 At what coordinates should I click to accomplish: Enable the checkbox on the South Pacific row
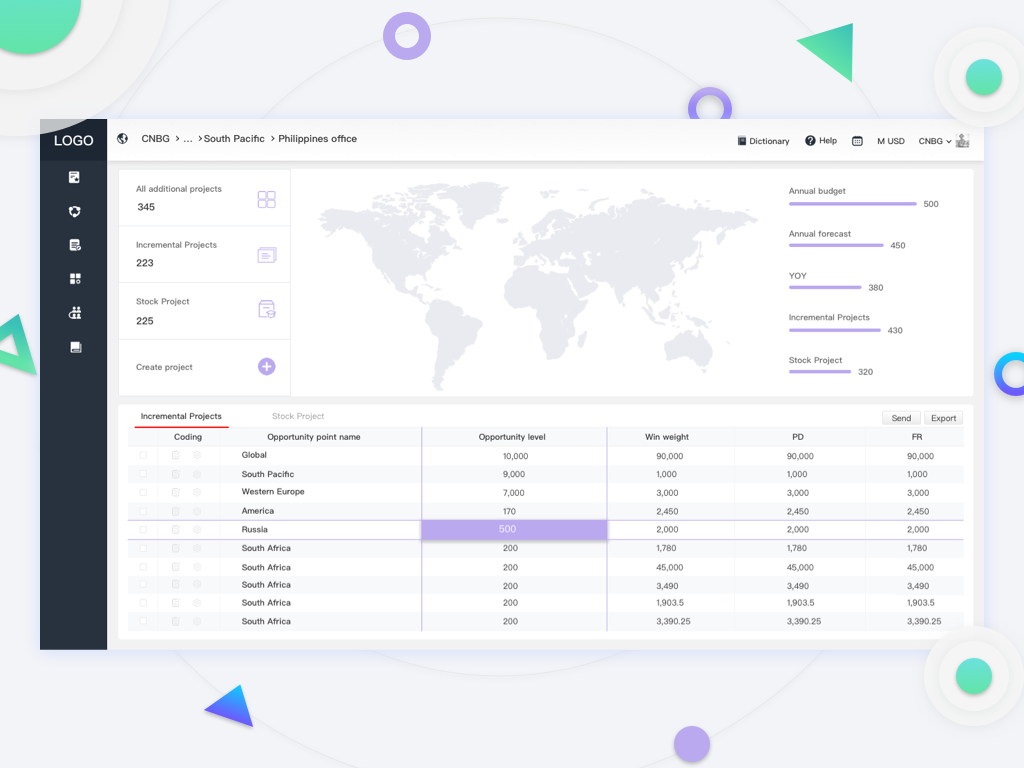[x=143, y=473]
